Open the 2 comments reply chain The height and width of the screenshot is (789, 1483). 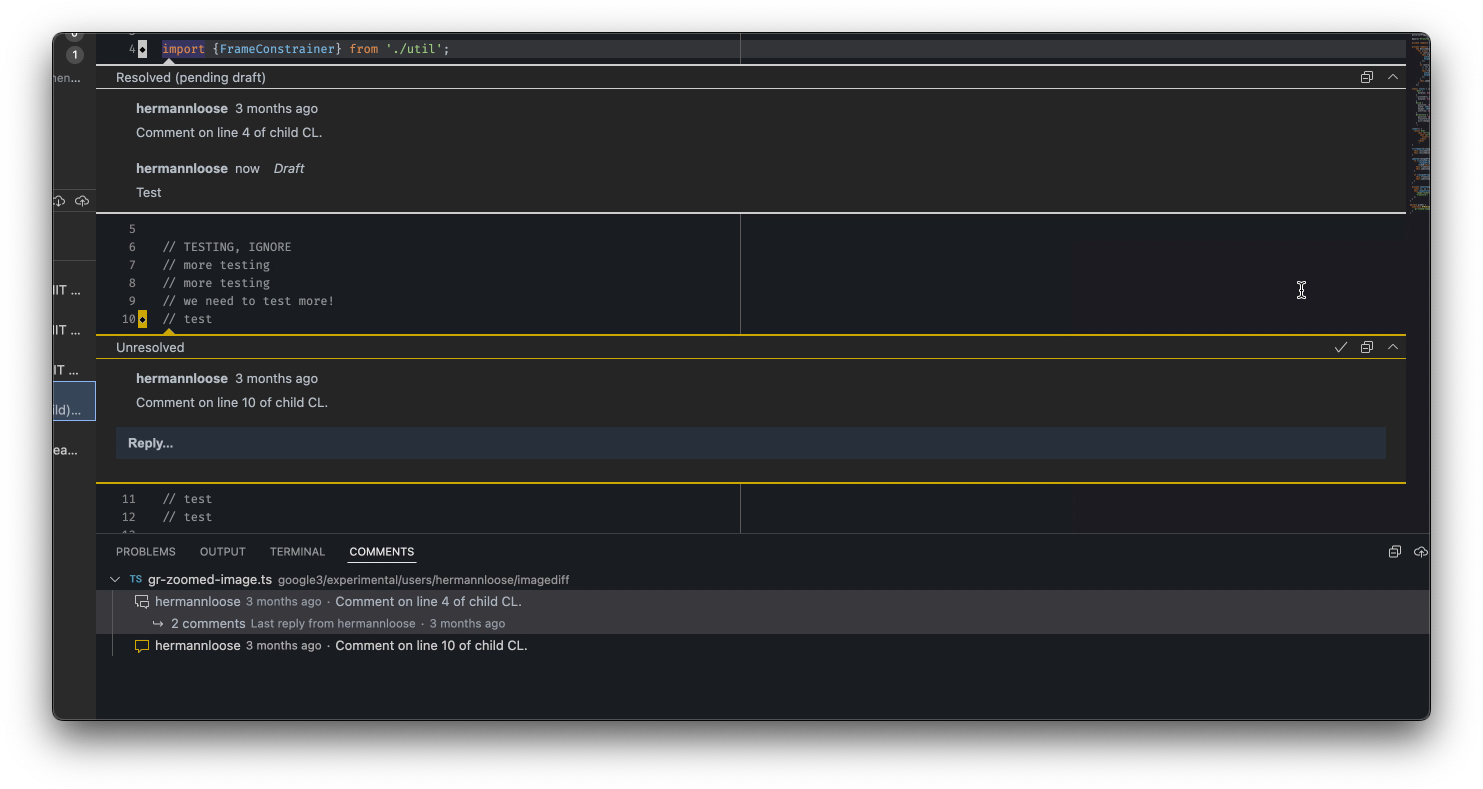208,623
